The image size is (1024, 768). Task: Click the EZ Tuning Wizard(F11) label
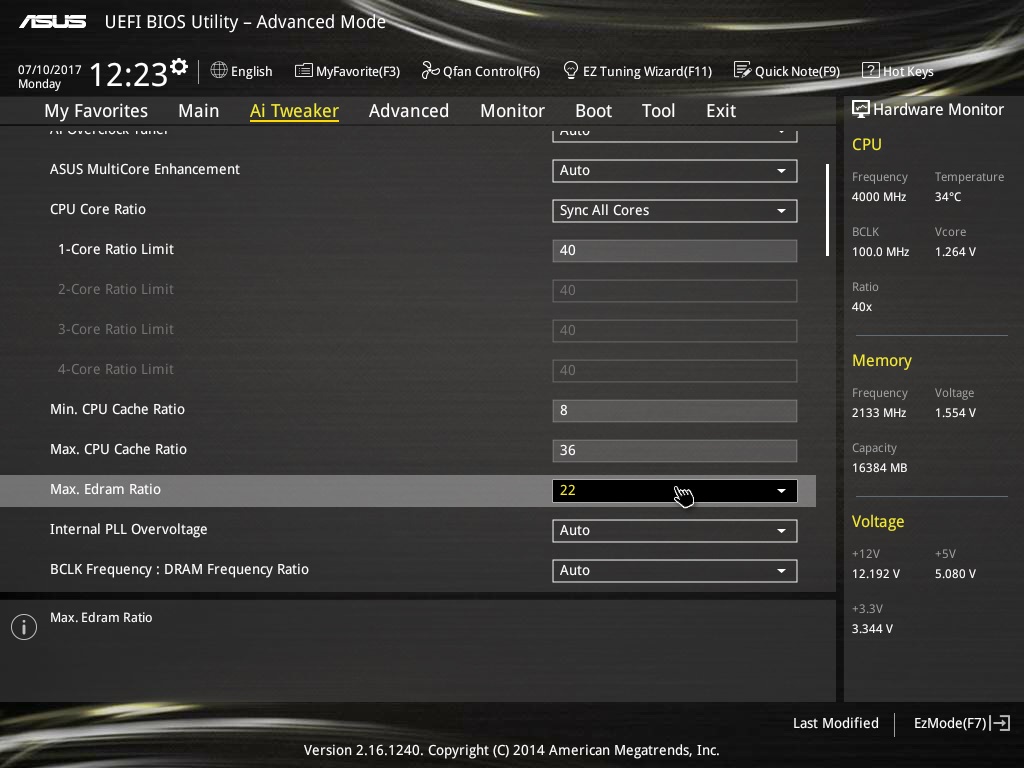click(x=647, y=71)
